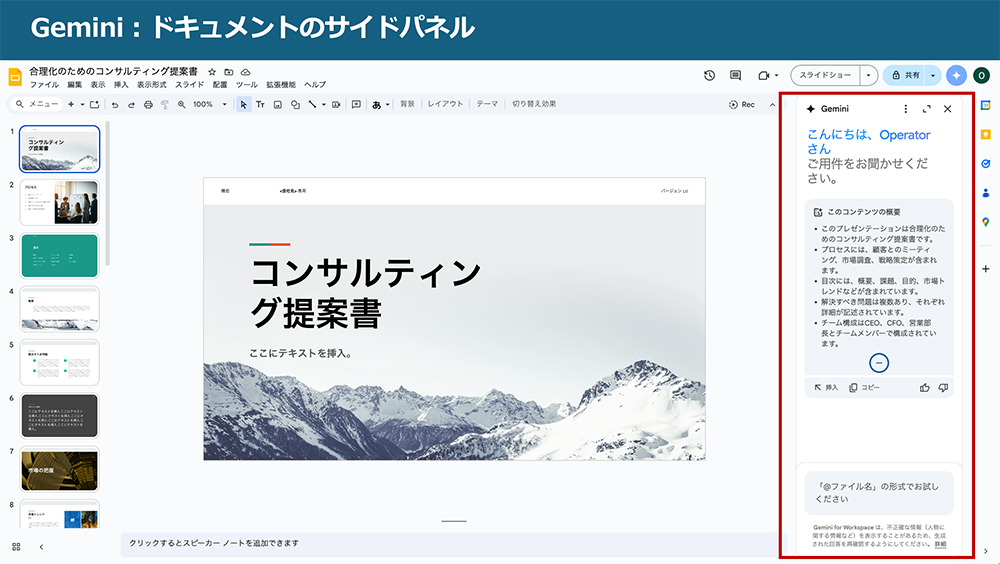Check the cloud save status icon

tap(246, 72)
